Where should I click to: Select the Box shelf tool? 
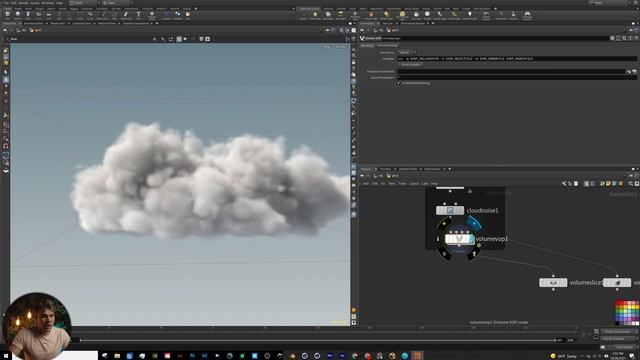point(7,15)
